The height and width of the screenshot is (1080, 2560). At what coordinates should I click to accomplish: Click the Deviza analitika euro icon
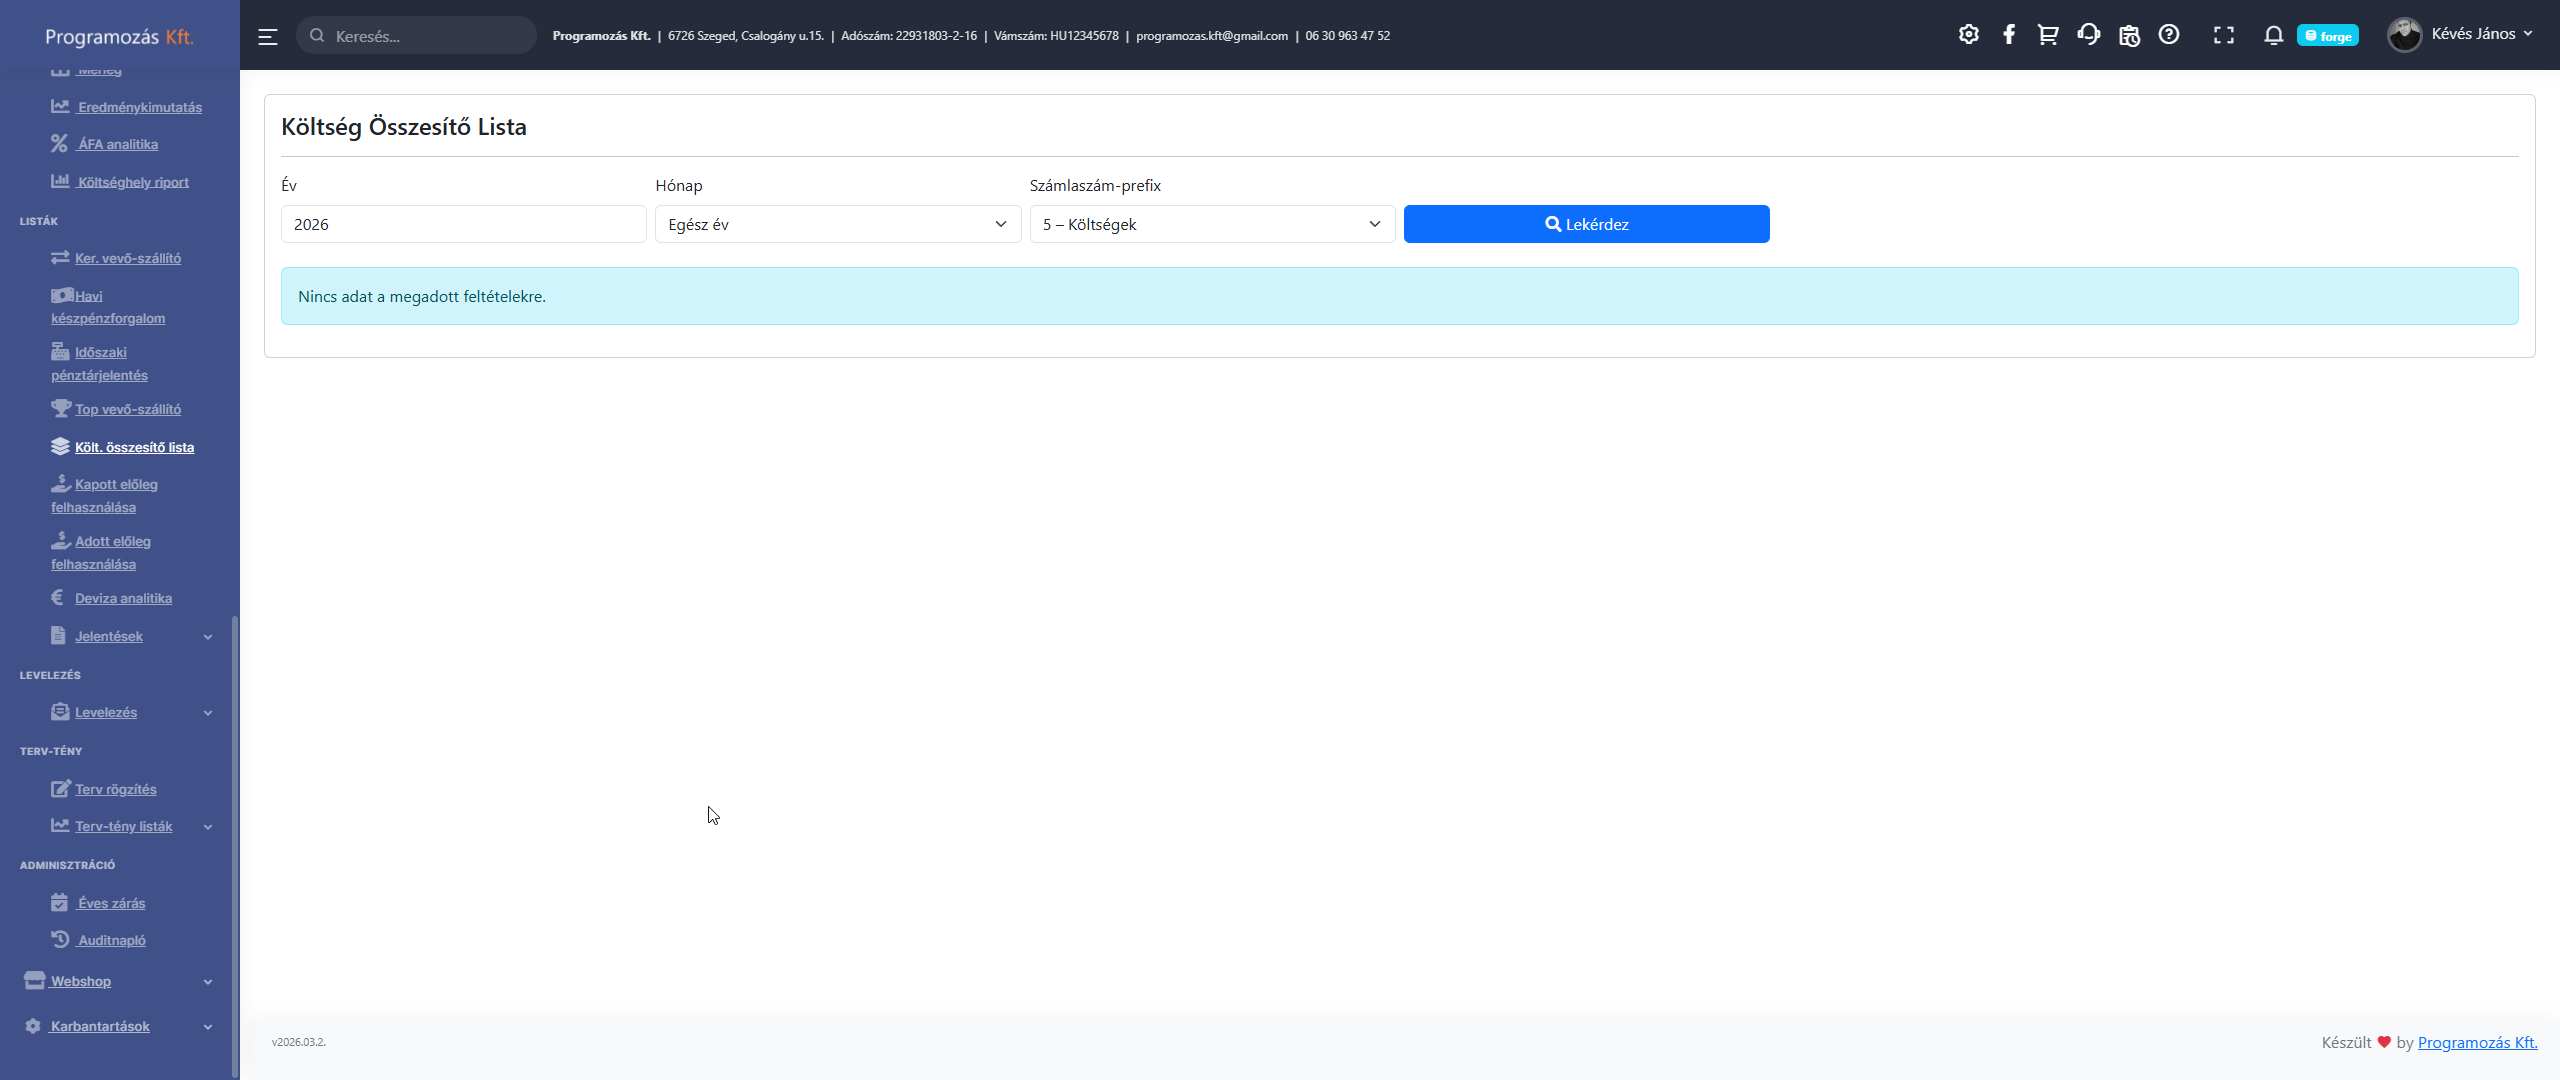pyautogui.click(x=58, y=597)
